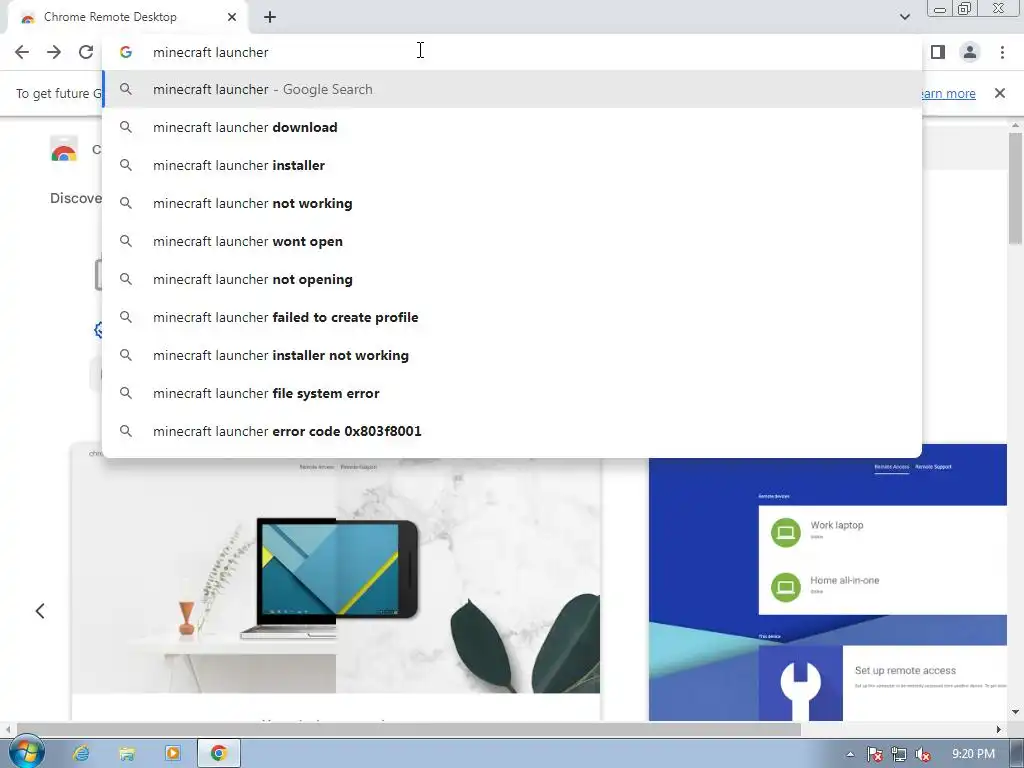Viewport: 1024px width, 768px height.
Task: Select the minecraft launcher wont open suggestion
Action: (512, 241)
